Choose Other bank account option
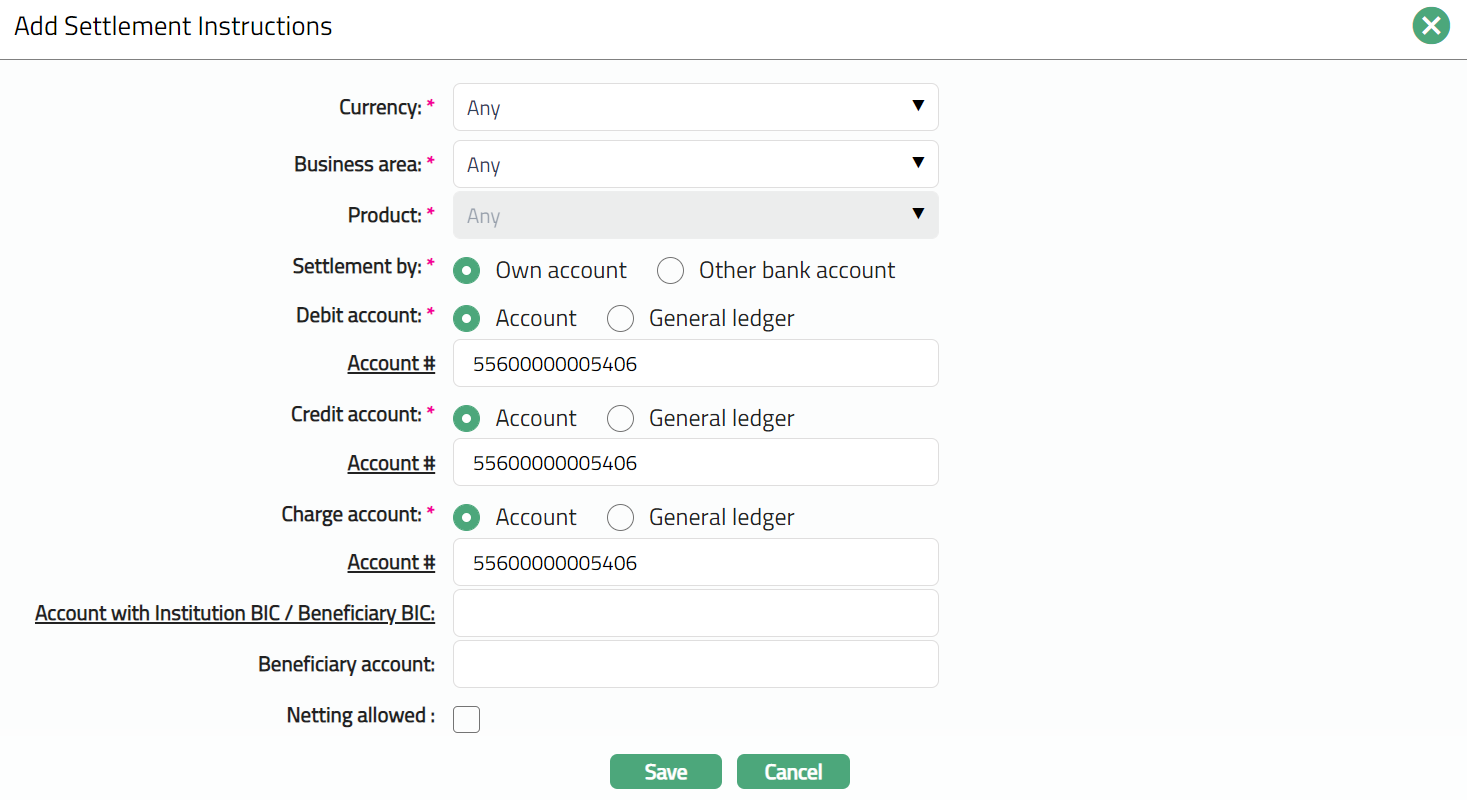This screenshot has width=1467, height=800. [670, 271]
